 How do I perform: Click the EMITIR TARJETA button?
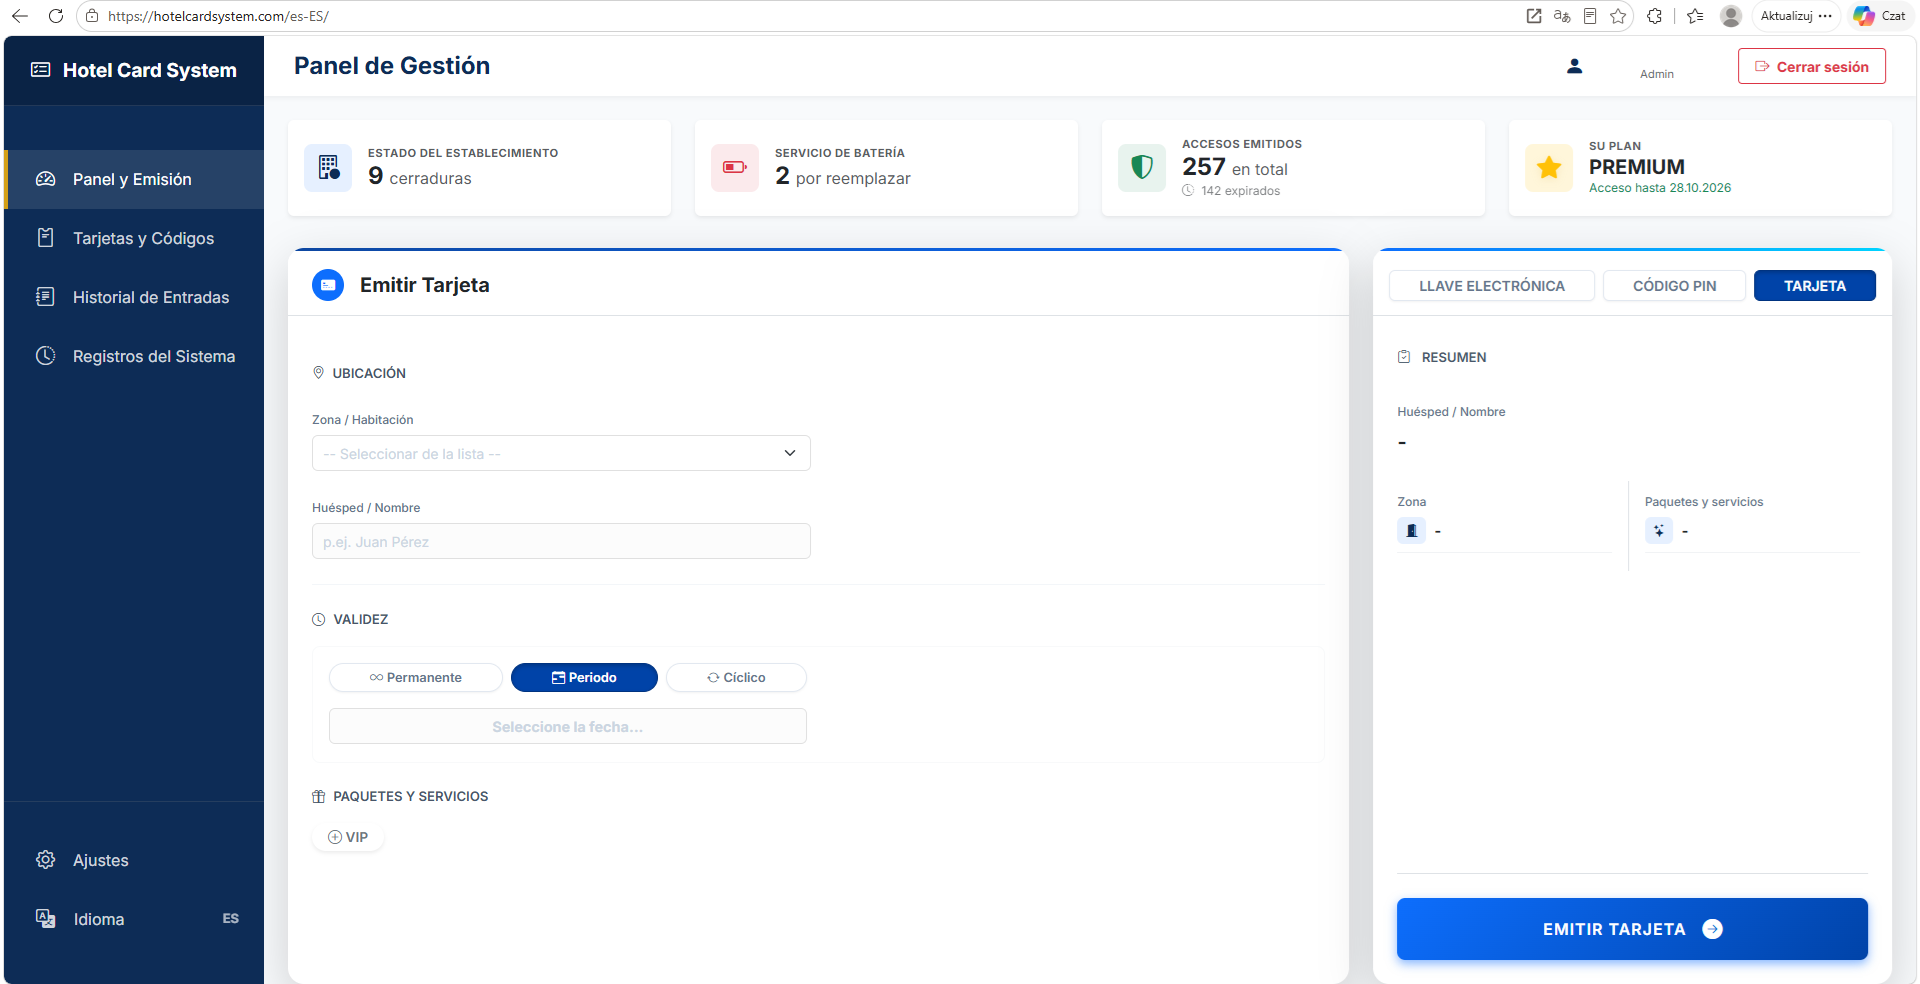click(x=1632, y=929)
